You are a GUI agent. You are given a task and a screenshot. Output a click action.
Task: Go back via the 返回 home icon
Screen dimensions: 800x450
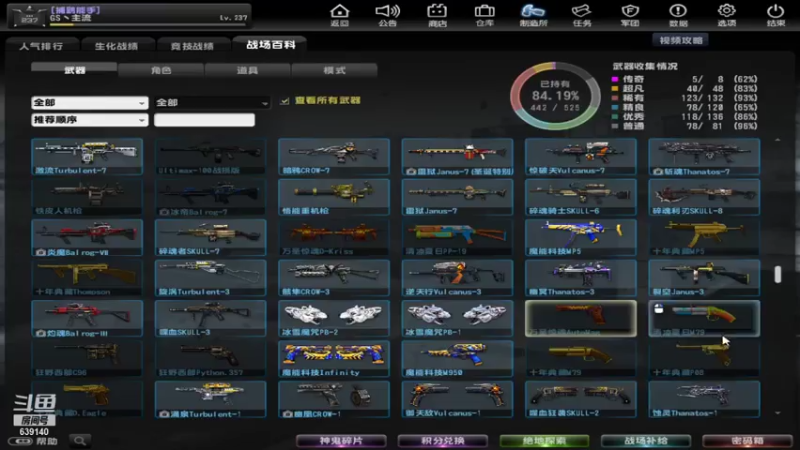(339, 15)
